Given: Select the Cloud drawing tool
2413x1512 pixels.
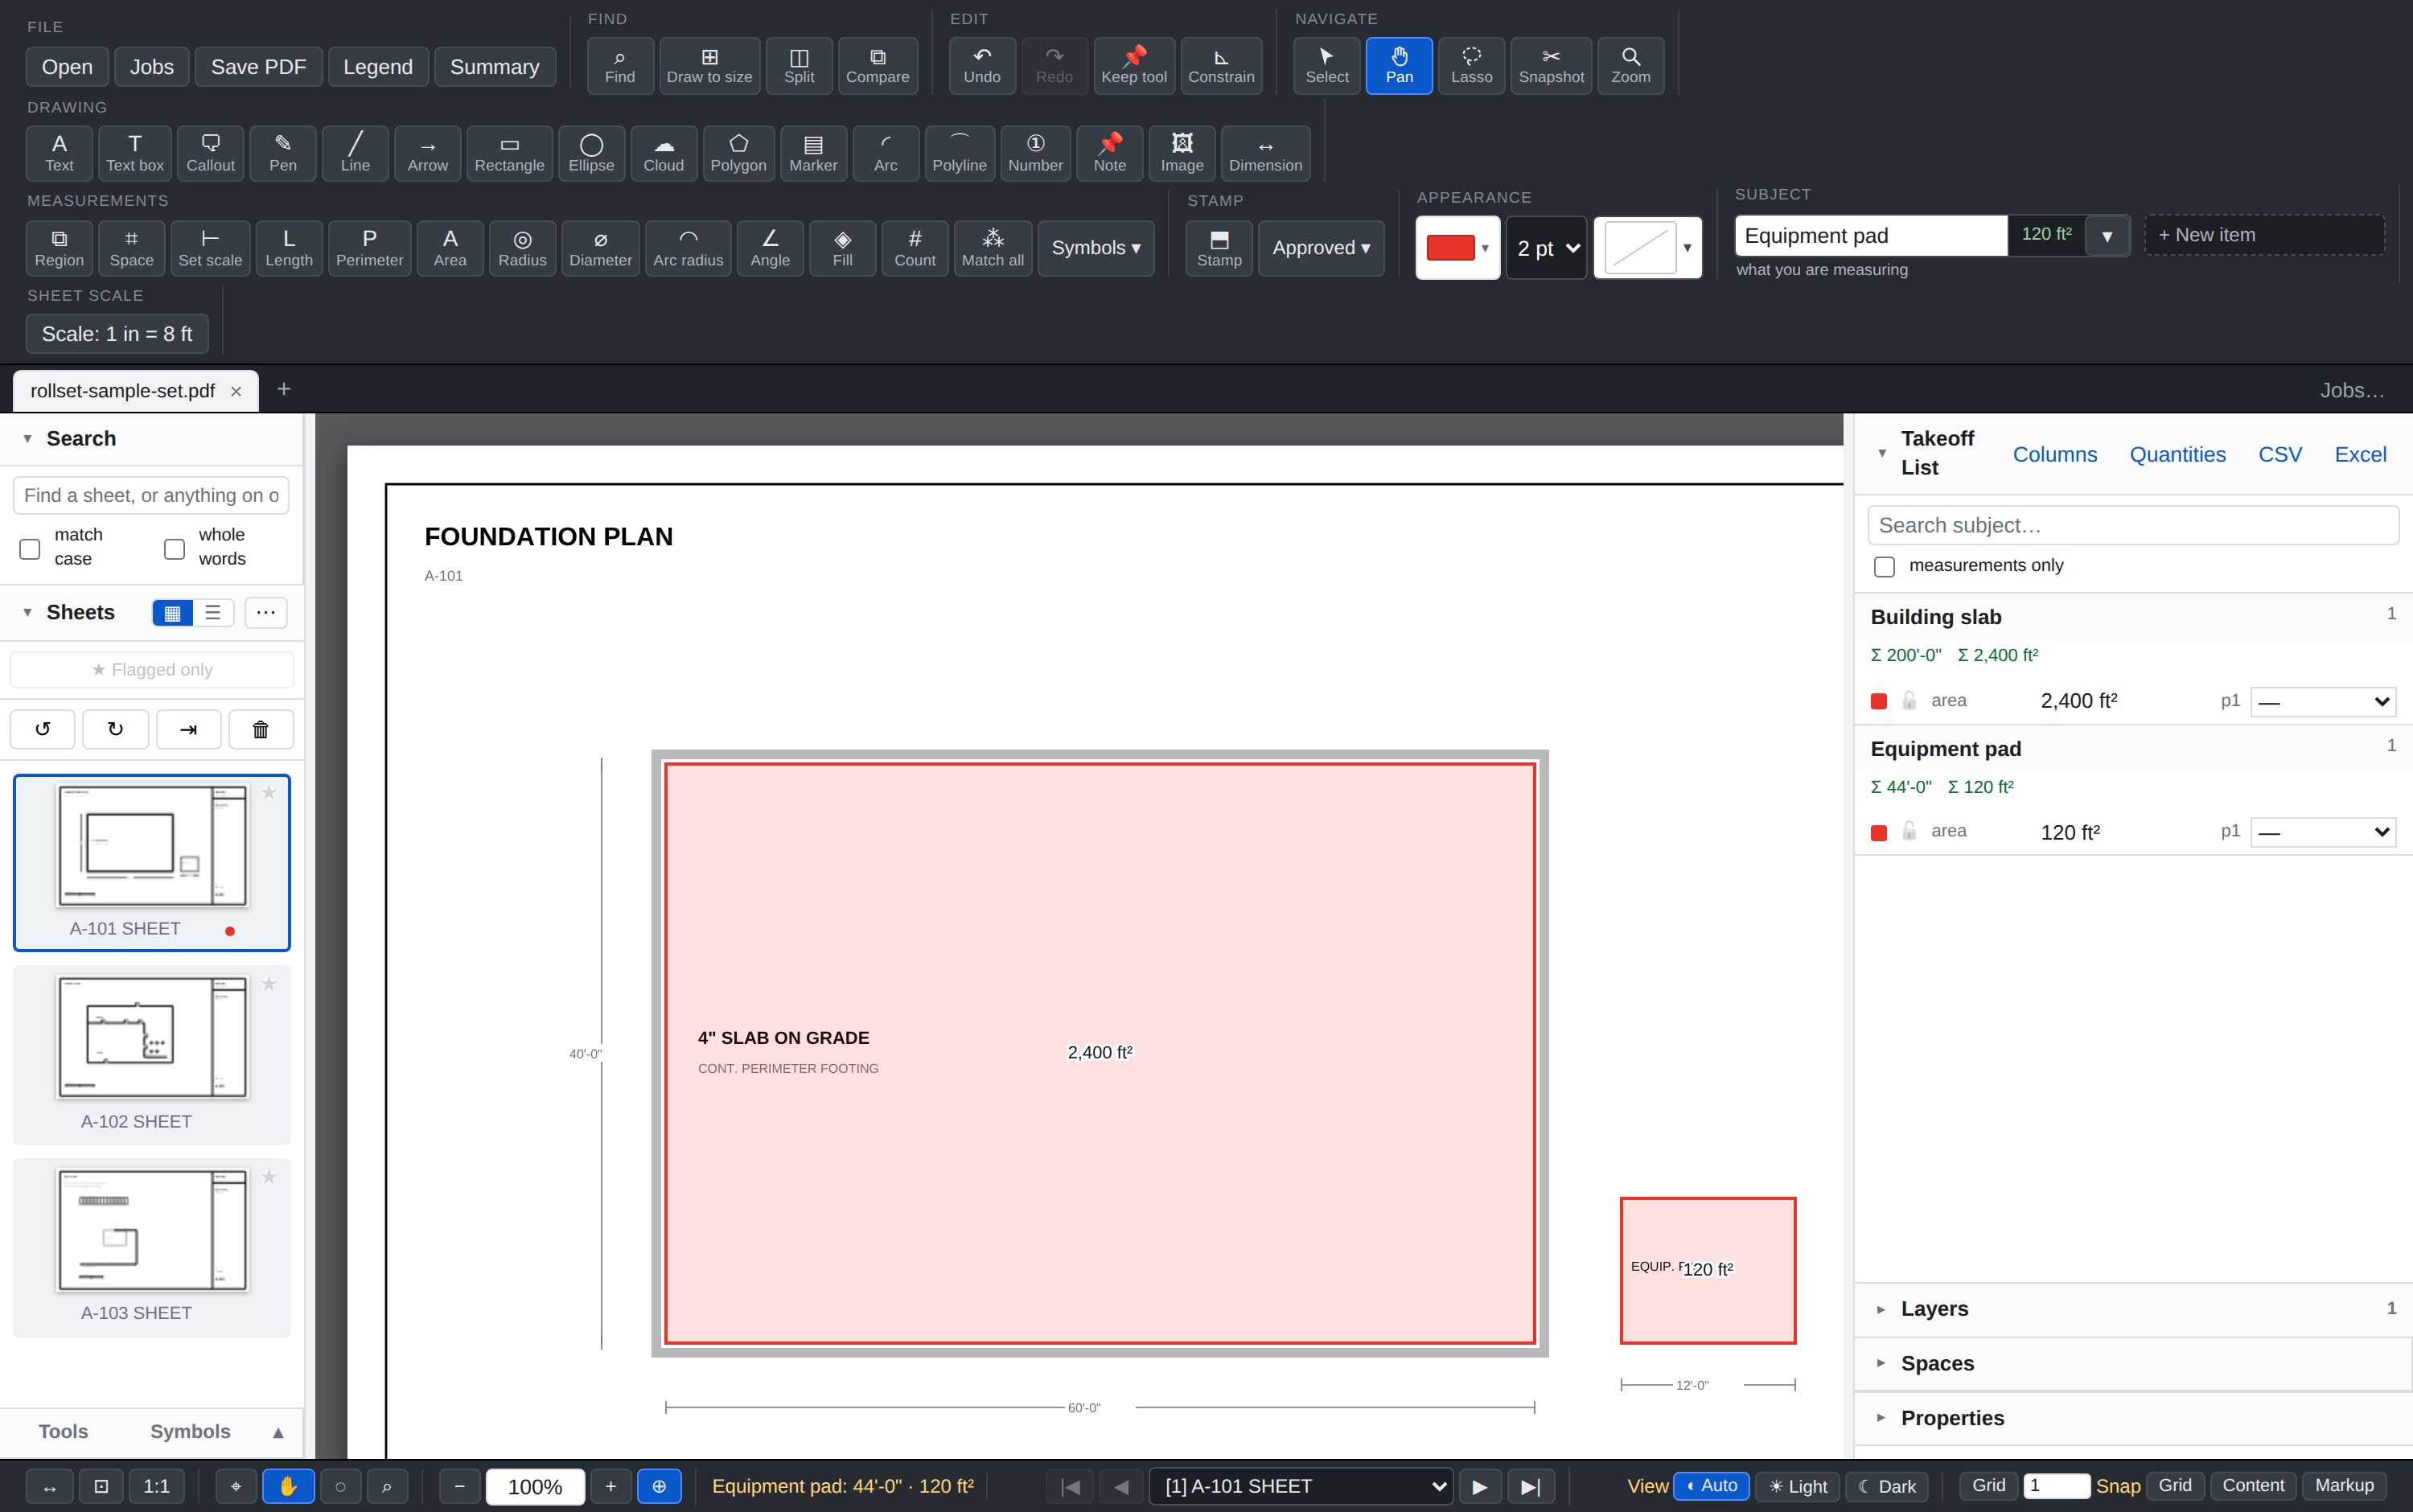Looking at the screenshot, I should pyautogui.click(x=663, y=153).
